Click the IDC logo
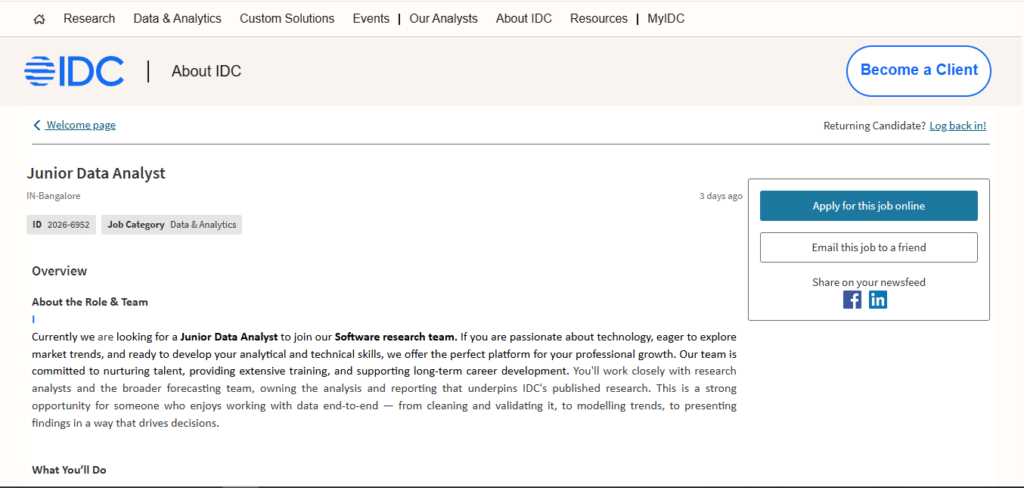Image resolution: width=1024 pixels, height=488 pixels. 74,71
